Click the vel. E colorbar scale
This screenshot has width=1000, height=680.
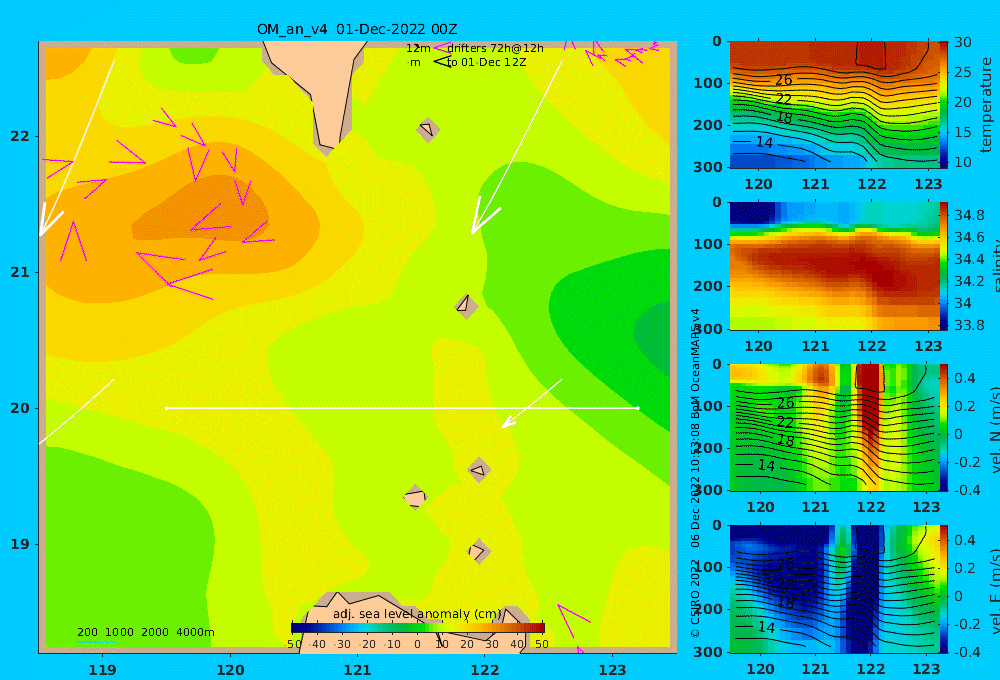click(943, 589)
